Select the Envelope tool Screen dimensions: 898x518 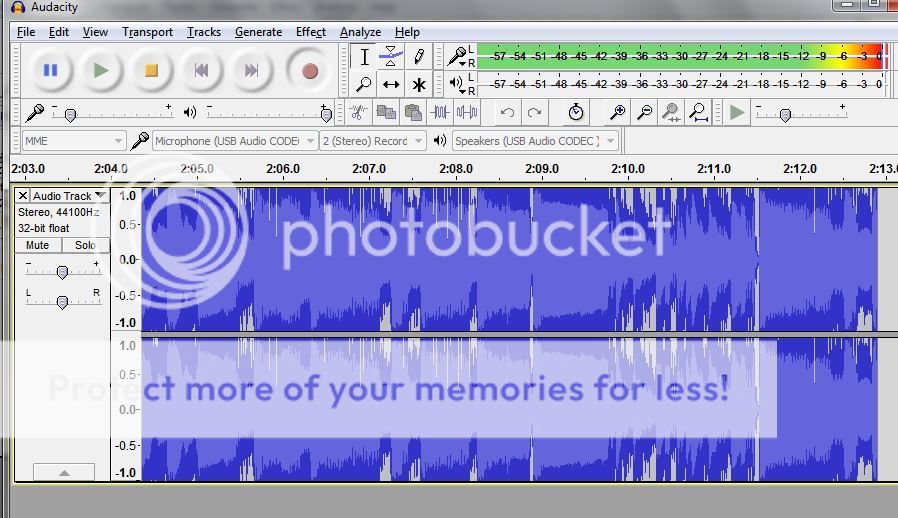coord(391,58)
